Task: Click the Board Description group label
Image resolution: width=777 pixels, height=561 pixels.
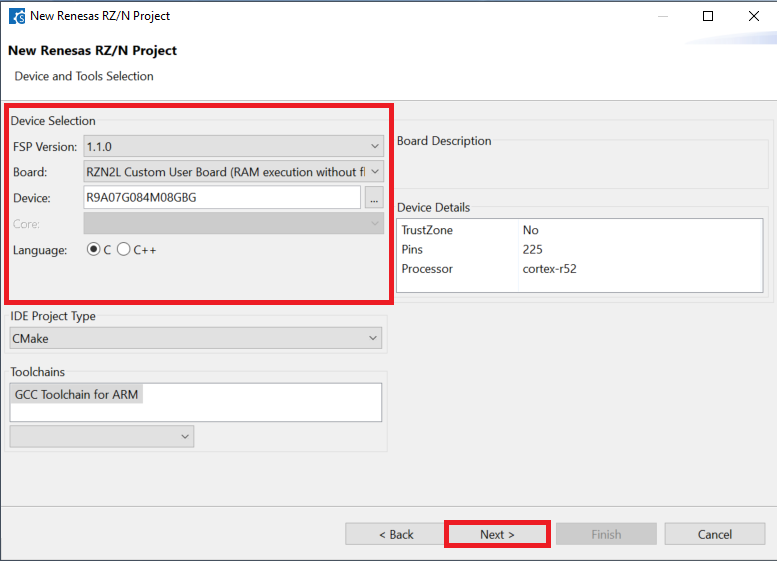Action: (444, 141)
